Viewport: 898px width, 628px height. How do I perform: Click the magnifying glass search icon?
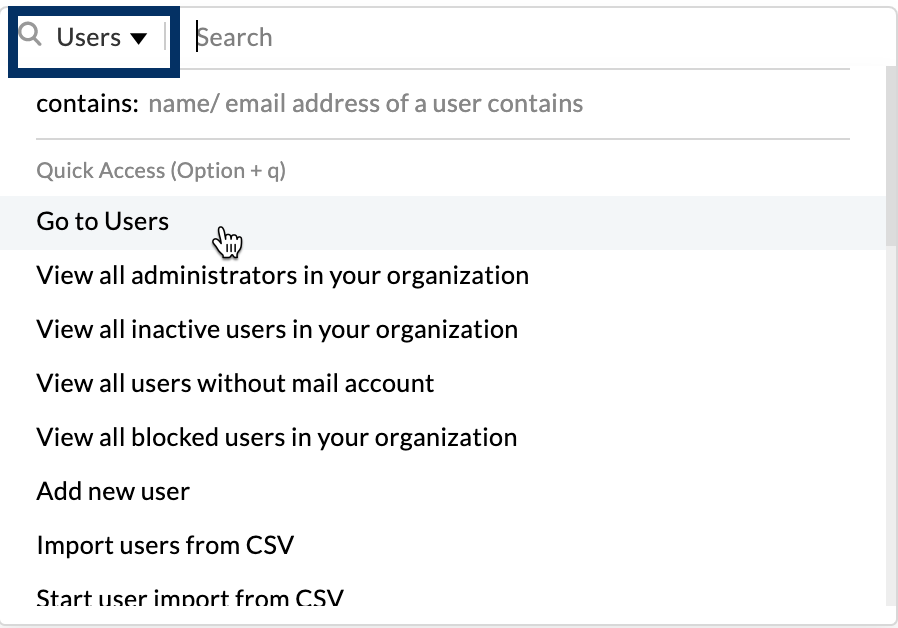31,36
